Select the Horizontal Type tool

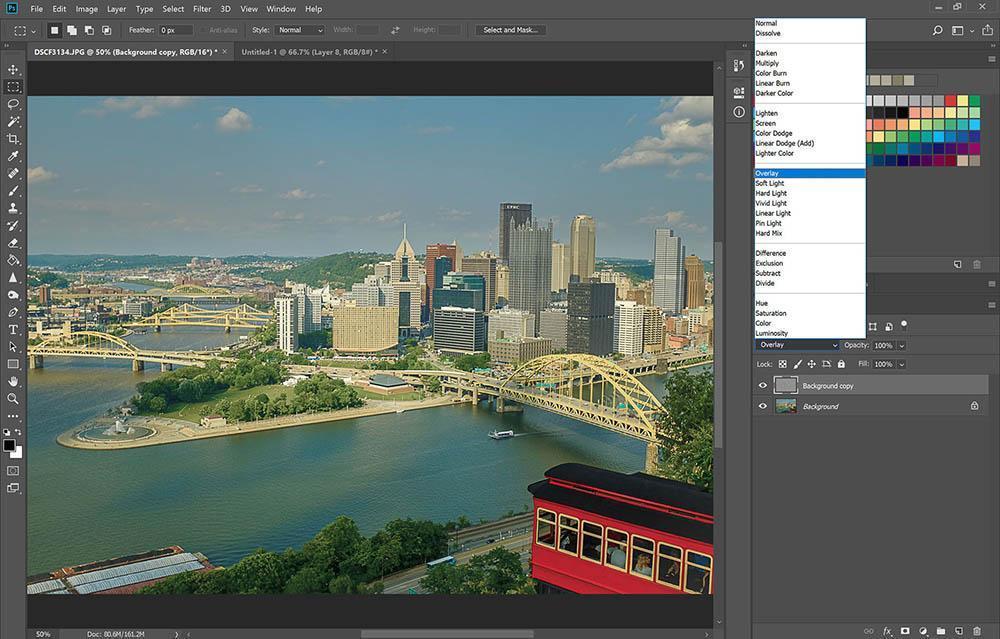click(14, 329)
